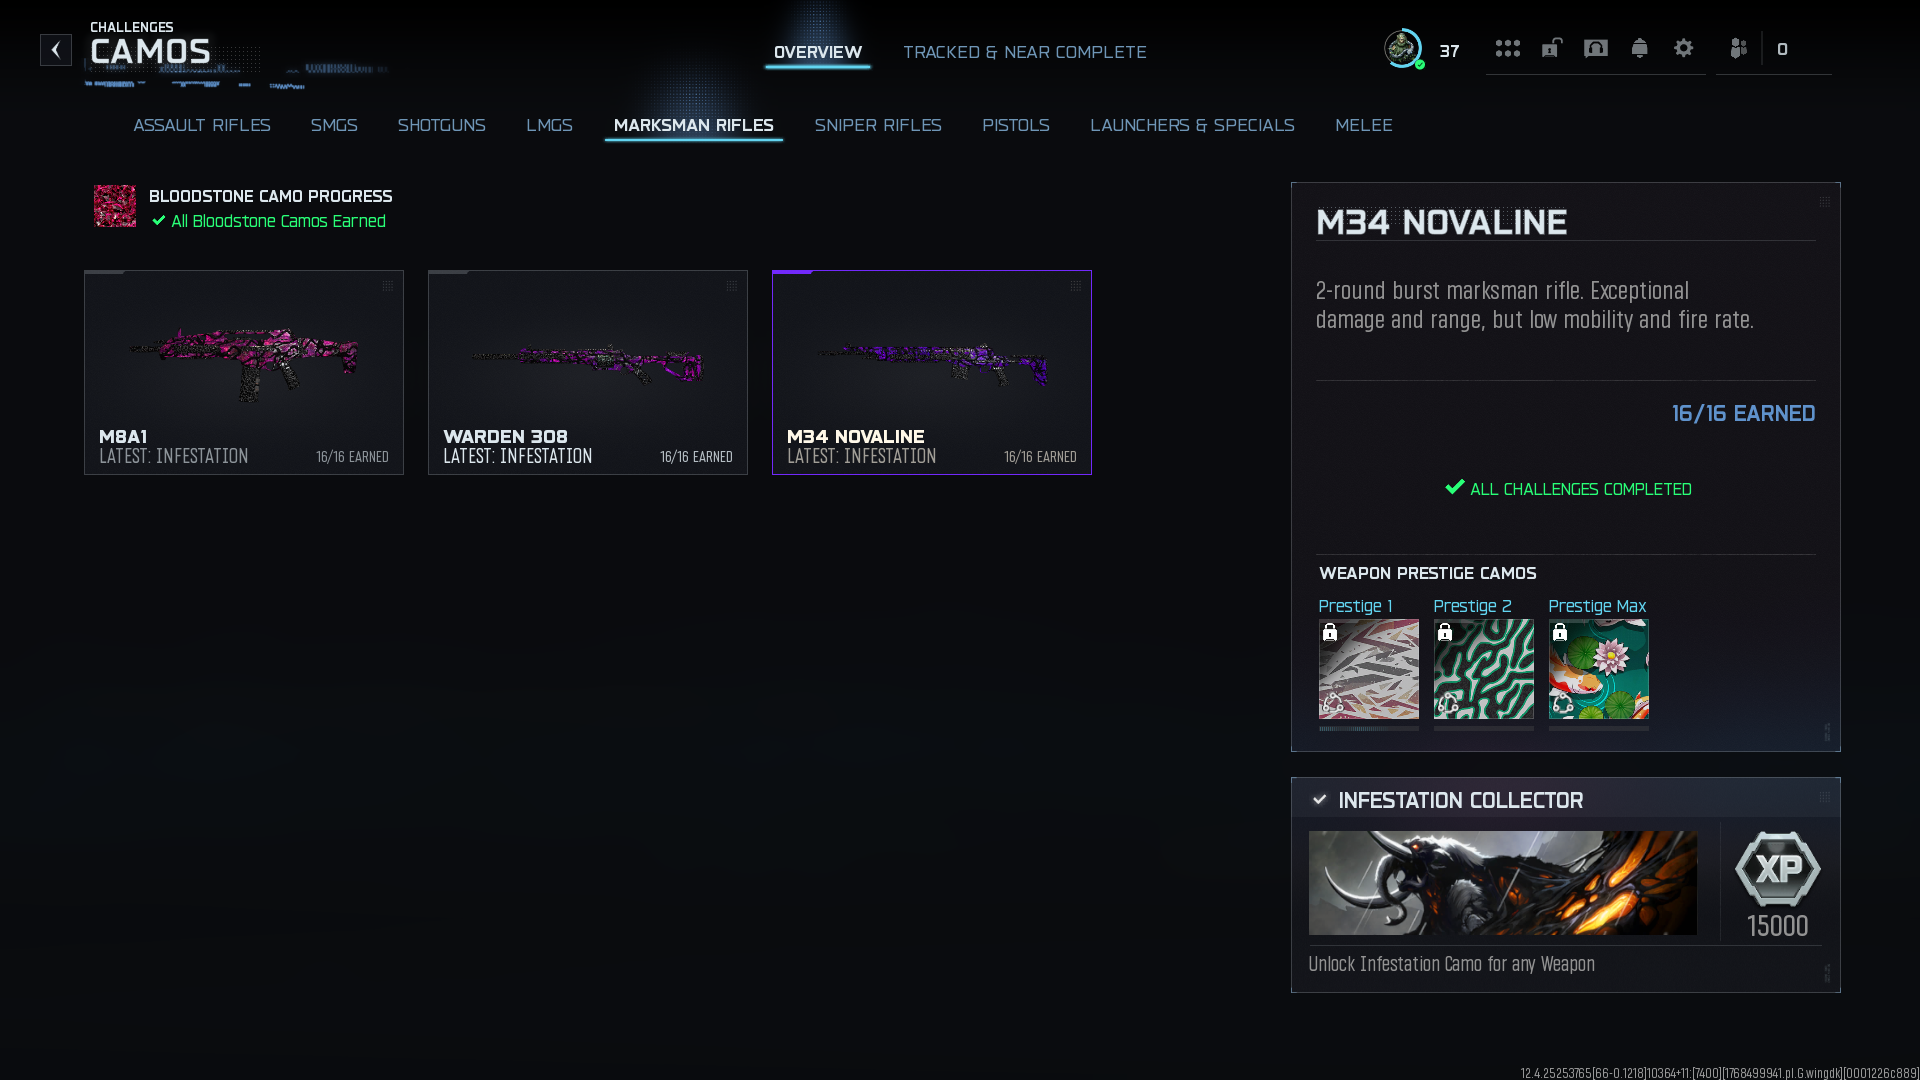The image size is (1920, 1080).
Task: Open the notifications bell icon
Action: [1639, 48]
